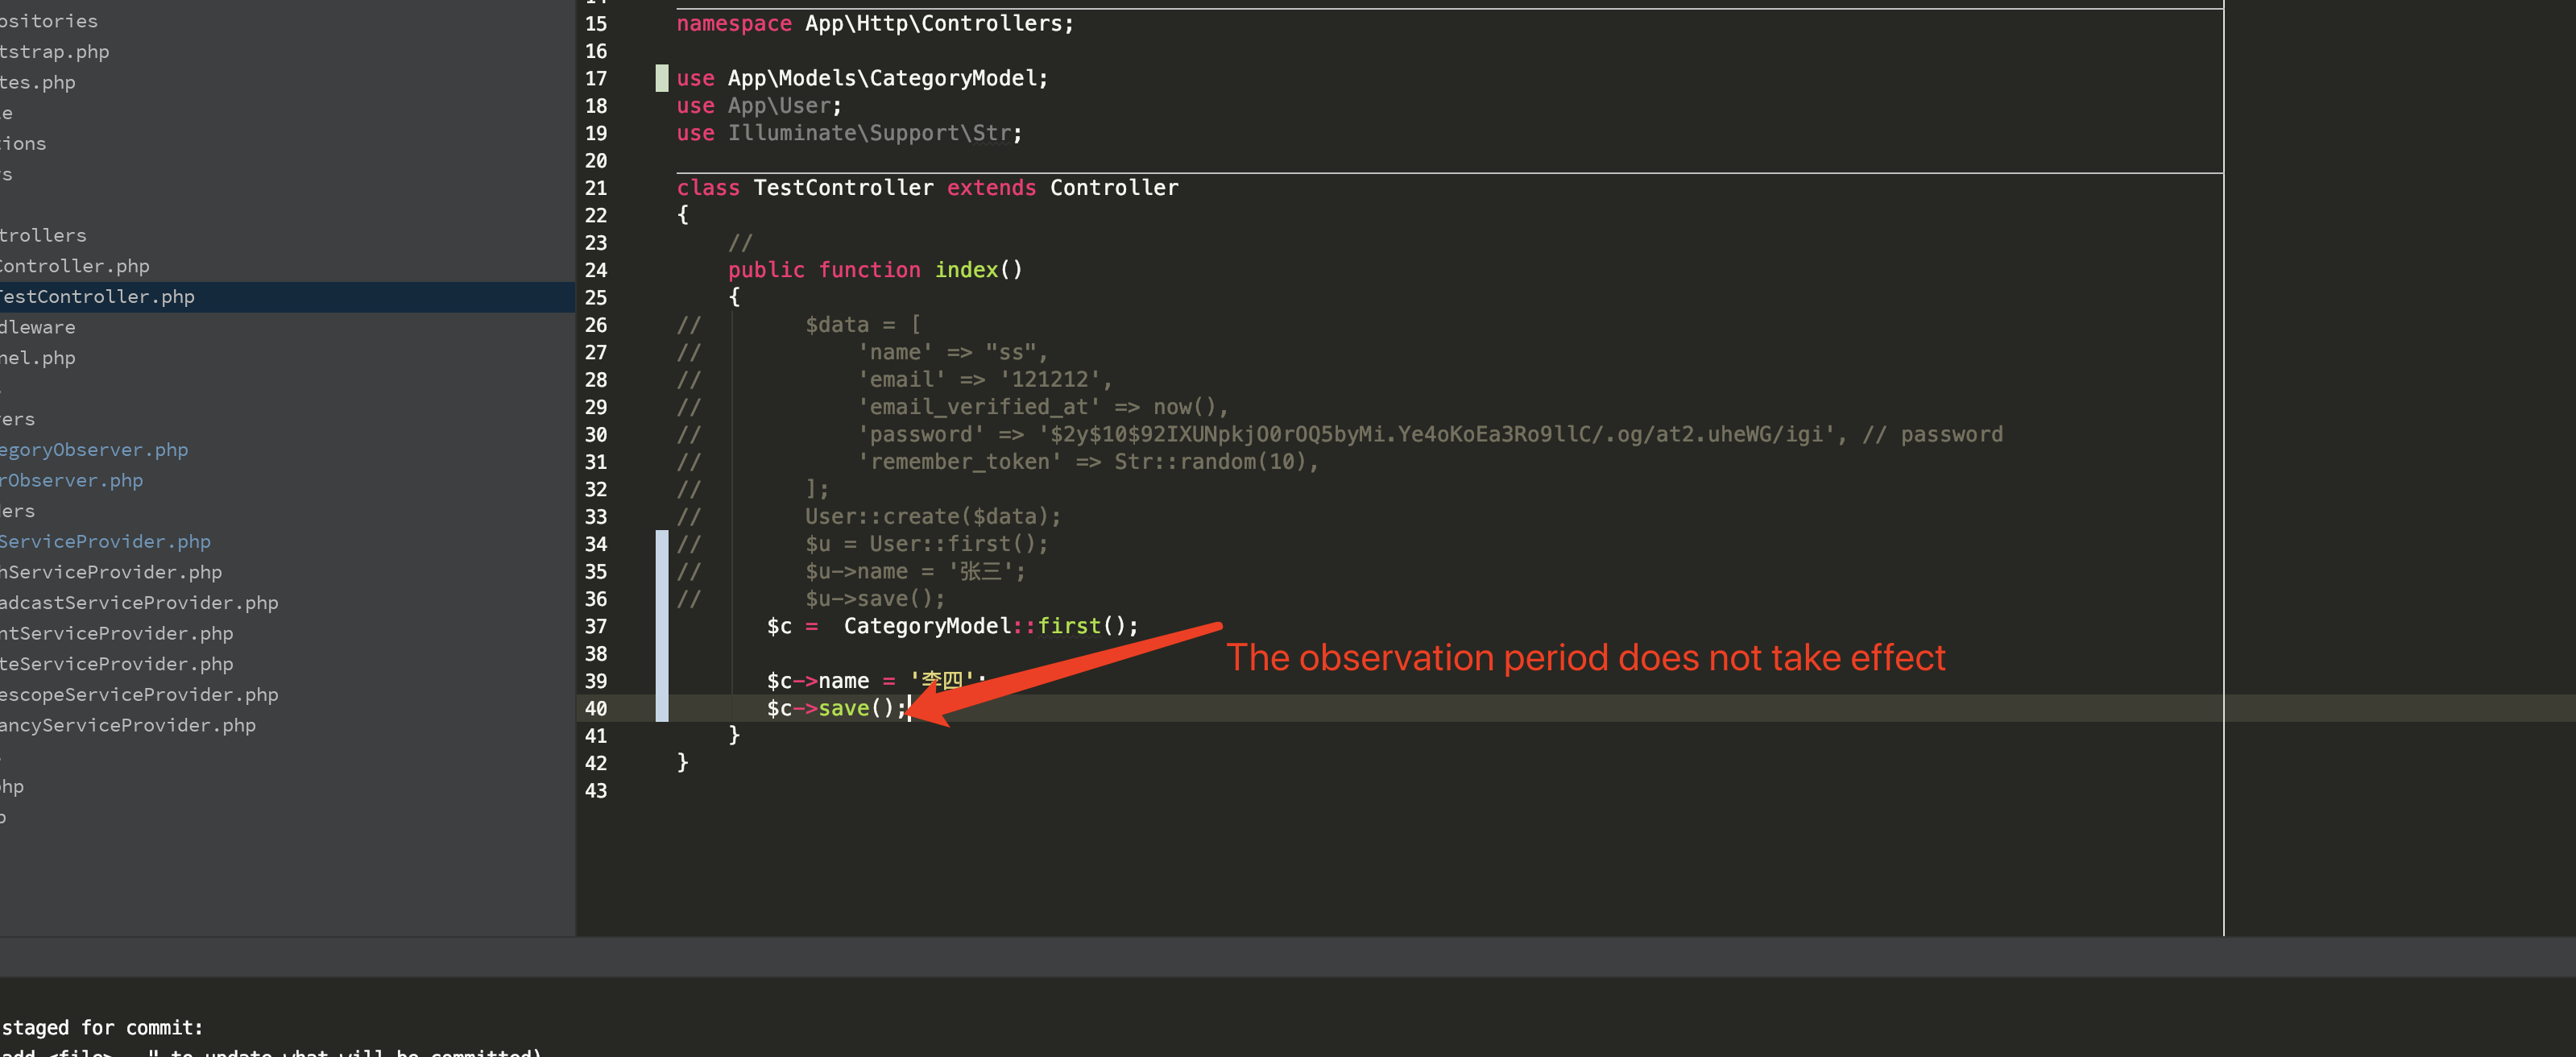Click the word CategoryModel on line 37
The width and height of the screenshot is (2576, 1057).
point(928,626)
